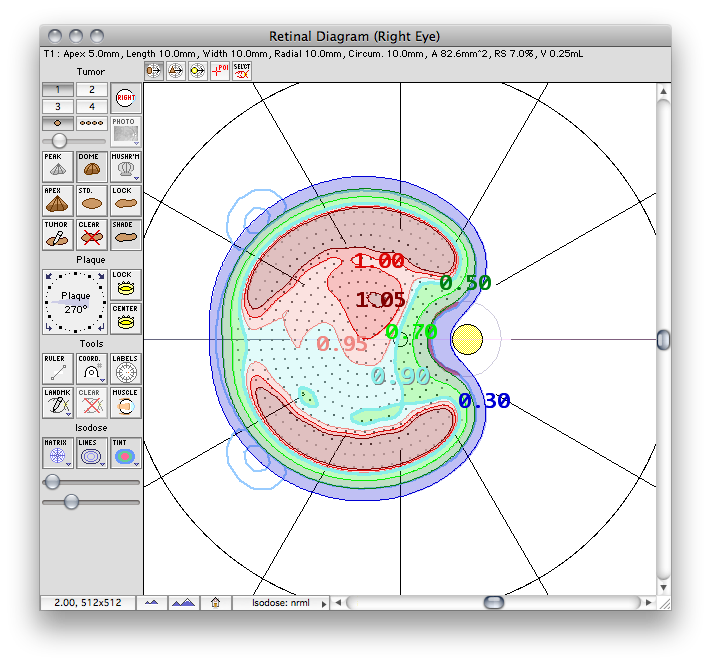Click the vertical scrollbar thumb
711x665 pixels.
(x=663, y=340)
